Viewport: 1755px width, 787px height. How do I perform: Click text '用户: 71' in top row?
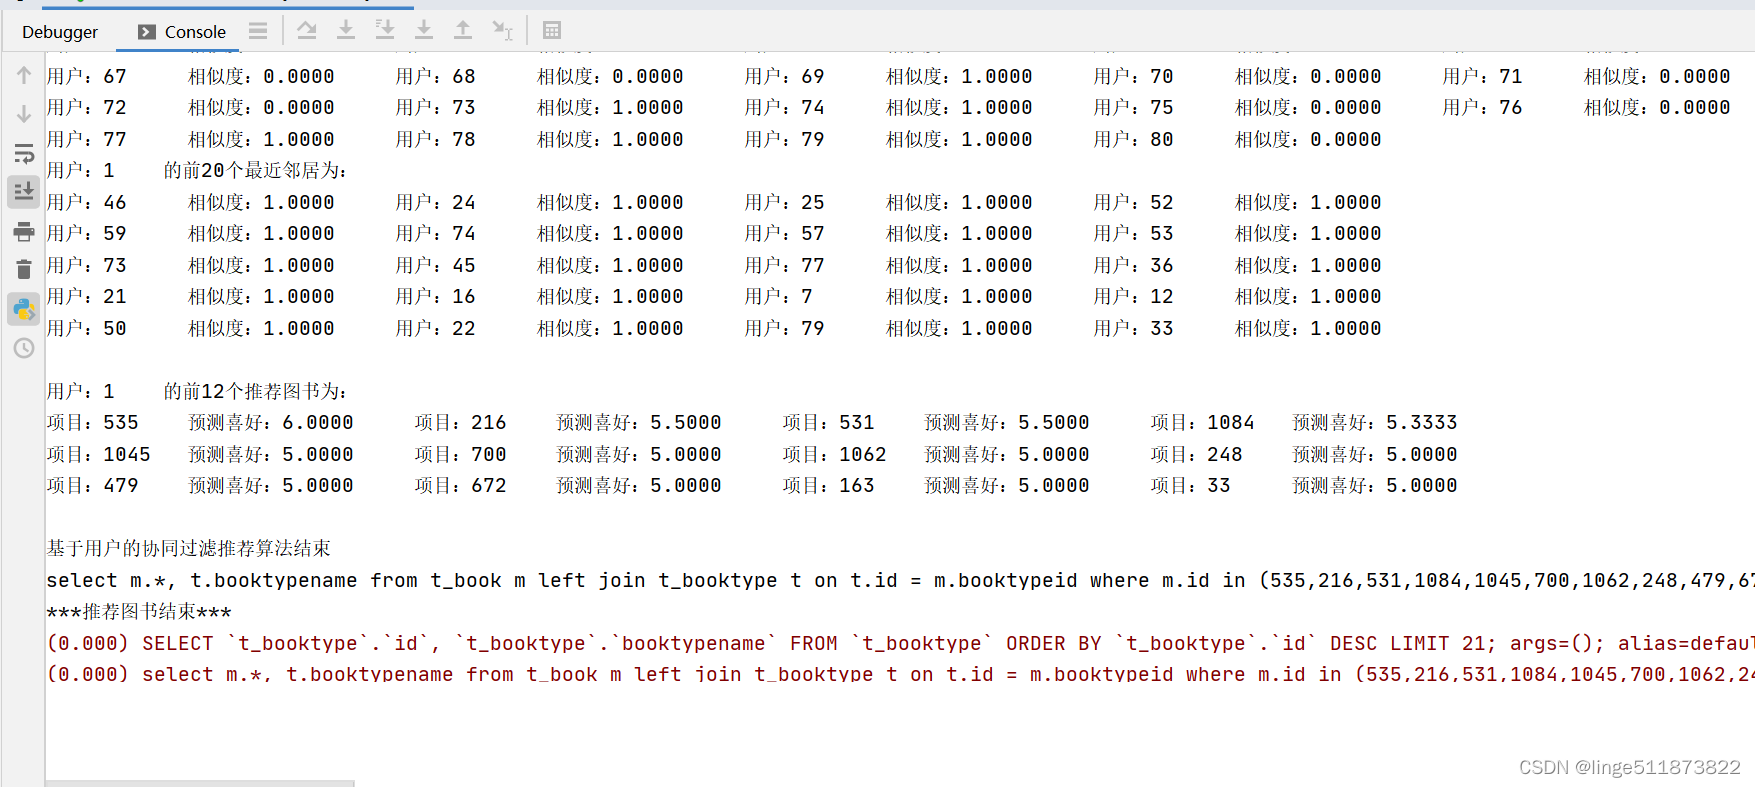pos(1482,76)
